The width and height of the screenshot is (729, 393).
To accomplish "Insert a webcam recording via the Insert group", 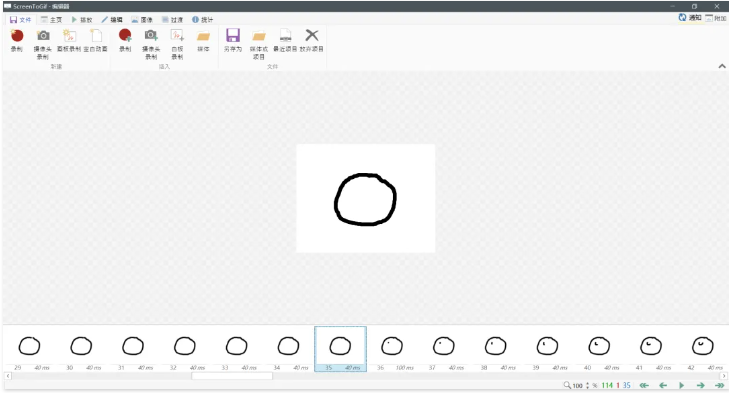I will pos(151,44).
